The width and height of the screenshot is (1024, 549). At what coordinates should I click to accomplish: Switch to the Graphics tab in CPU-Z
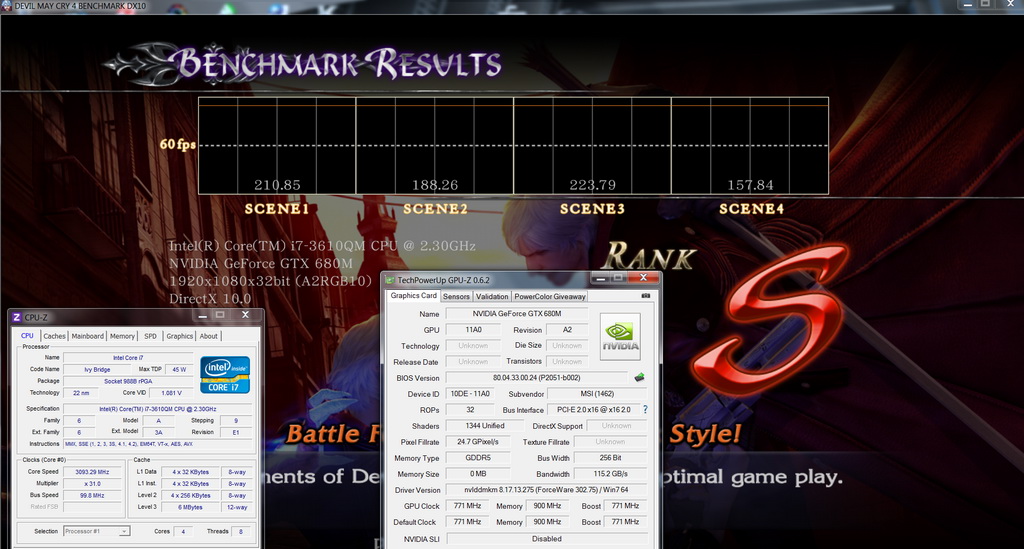(180, 336)
